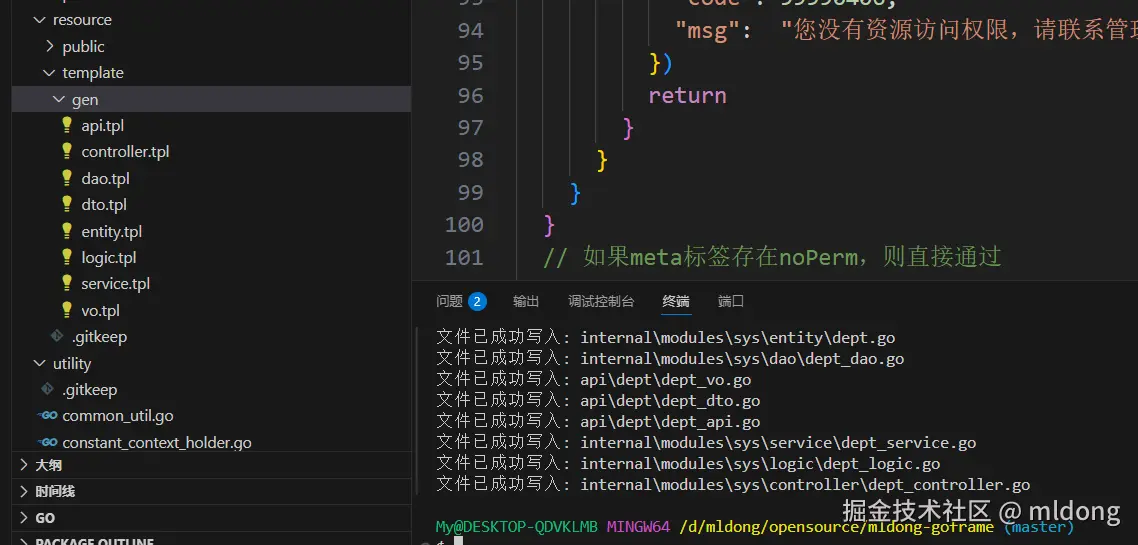Image resolution: width=1138 pixels, height=545 pixels.
Task: Click the service.tpl file icon
Action: click(67, 284)
